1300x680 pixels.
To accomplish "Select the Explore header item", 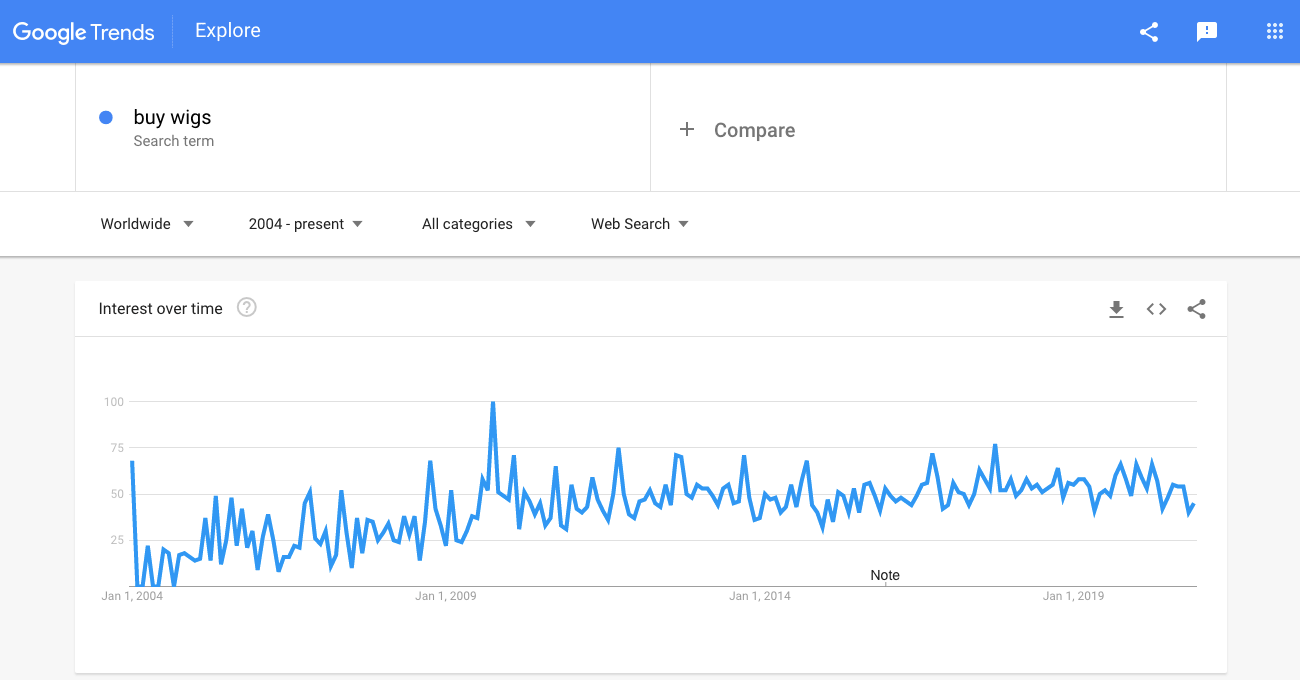I will pos(228,31).
